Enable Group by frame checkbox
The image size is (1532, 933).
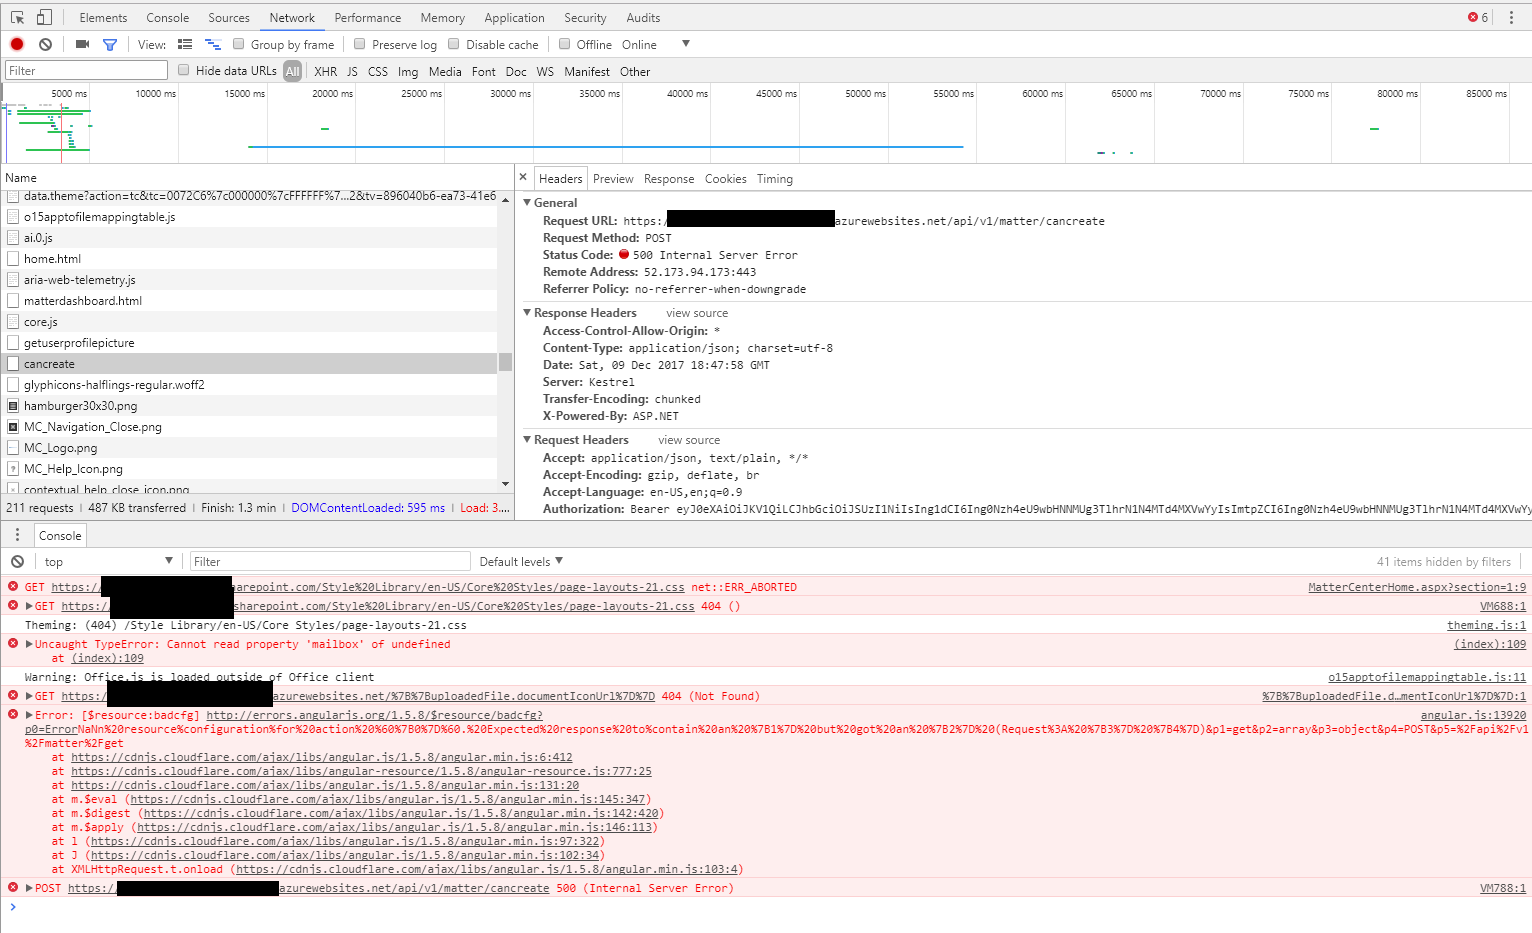click(x=239, y=44)
